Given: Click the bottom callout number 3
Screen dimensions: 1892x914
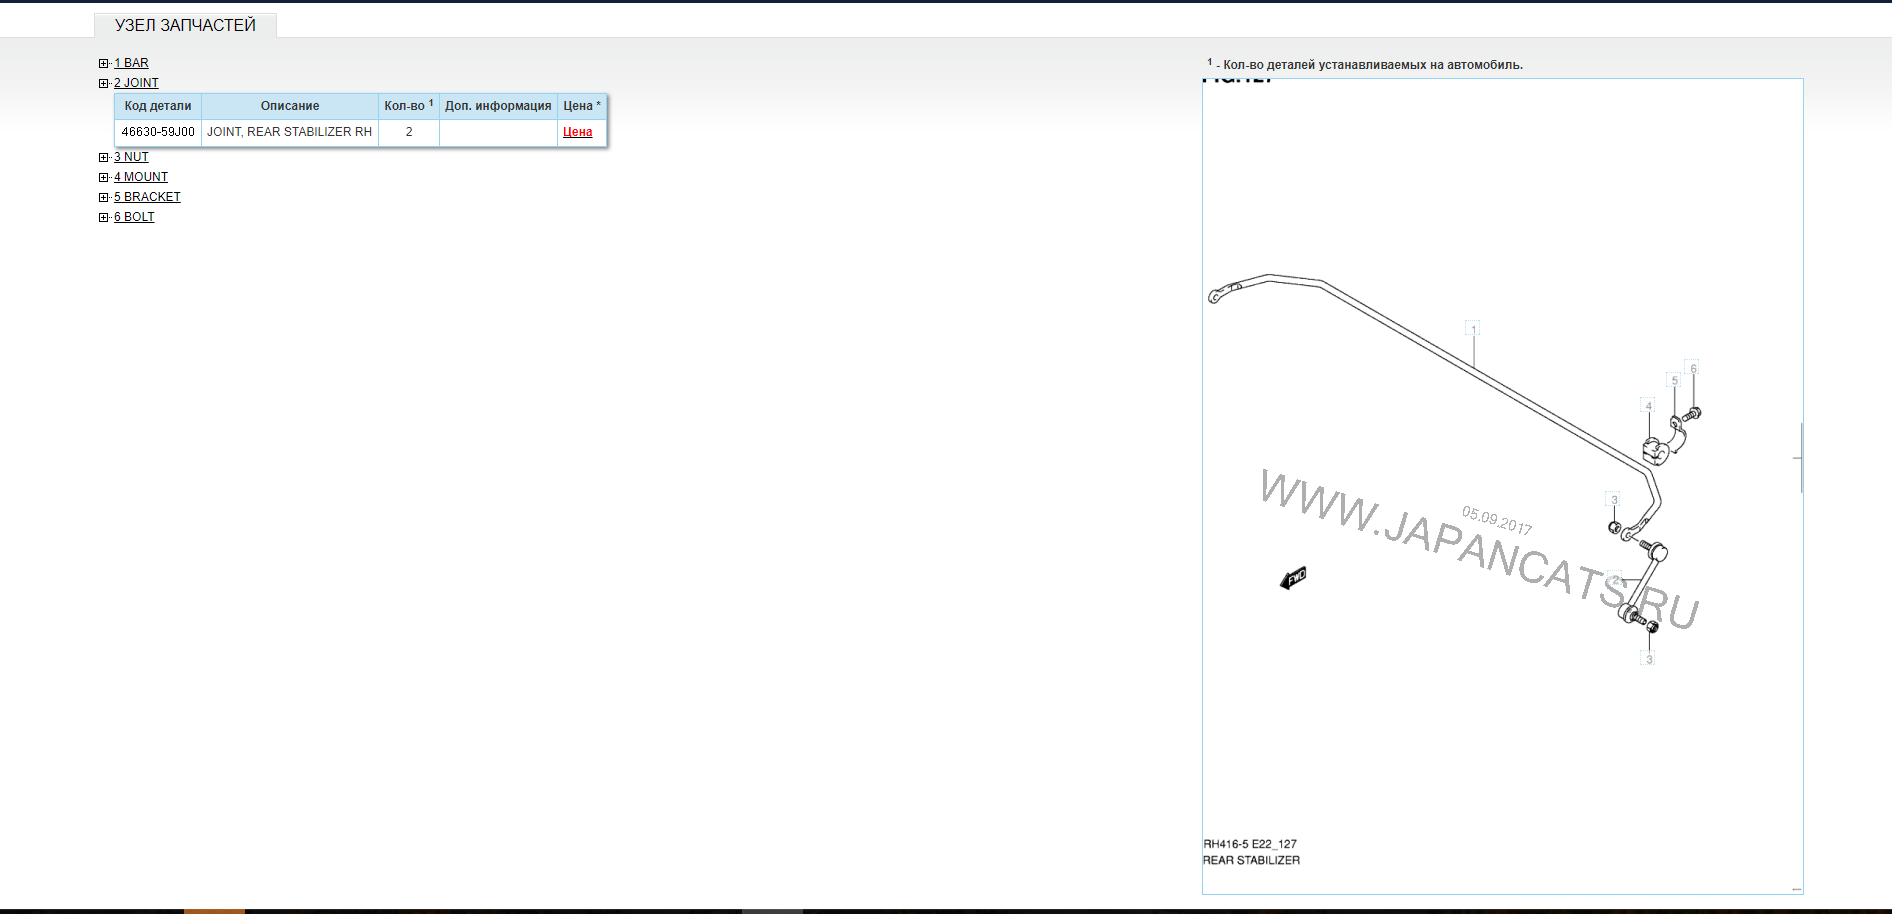Looking at the screenshot, I should tap(1648, 659).
